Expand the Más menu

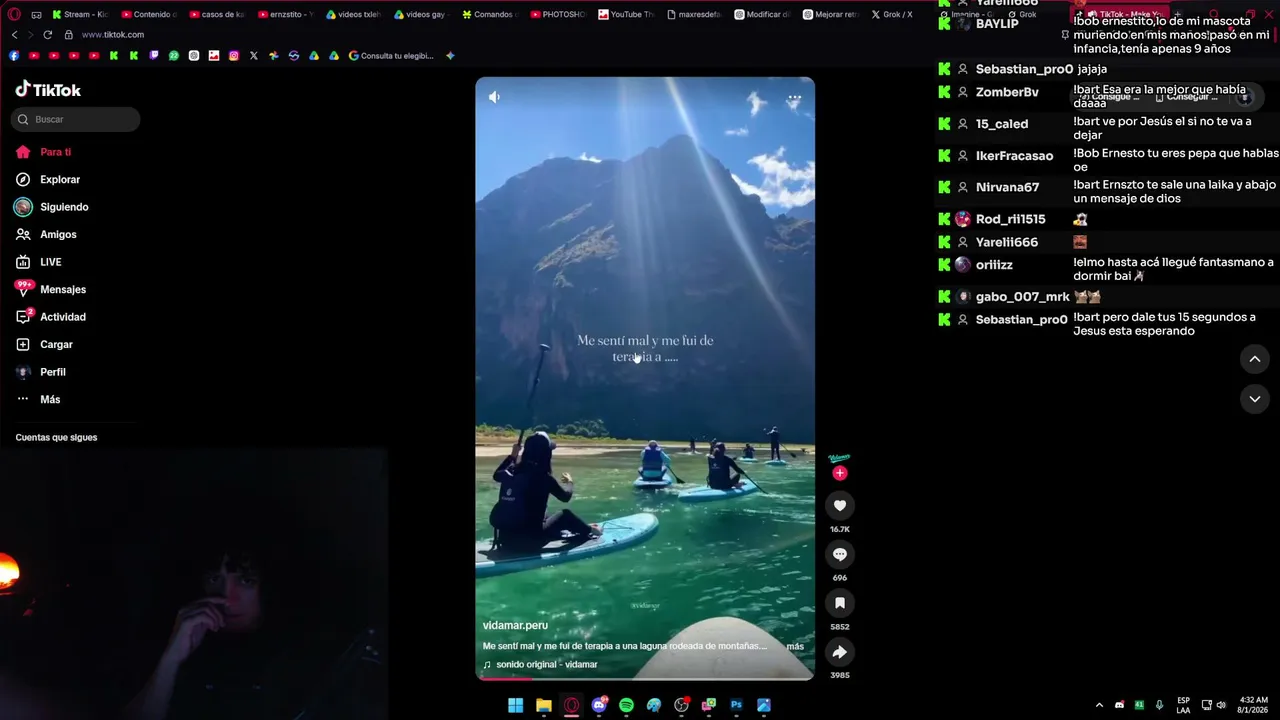click(38, 399)
